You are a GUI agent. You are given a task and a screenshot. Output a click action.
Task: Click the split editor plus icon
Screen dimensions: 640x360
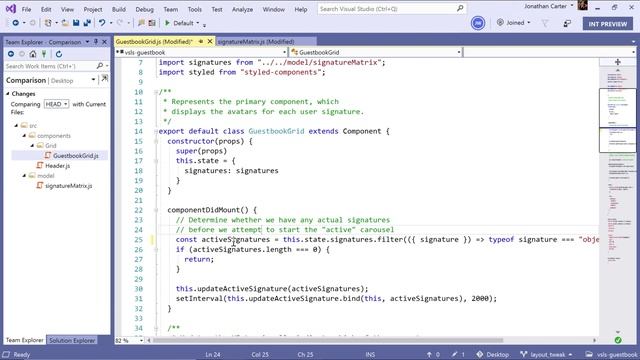pyautogui.click(x=618, y=62)
